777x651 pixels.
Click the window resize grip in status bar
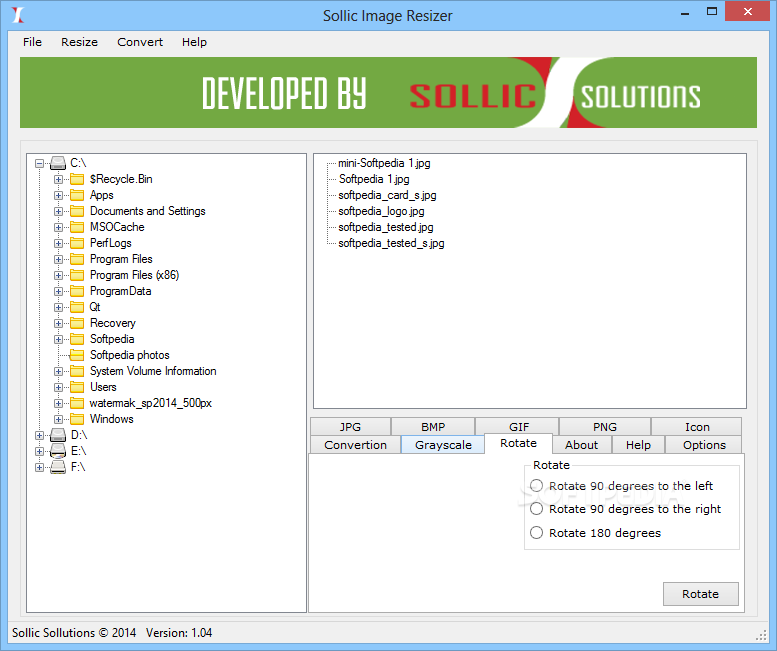[x=761, y=635]
